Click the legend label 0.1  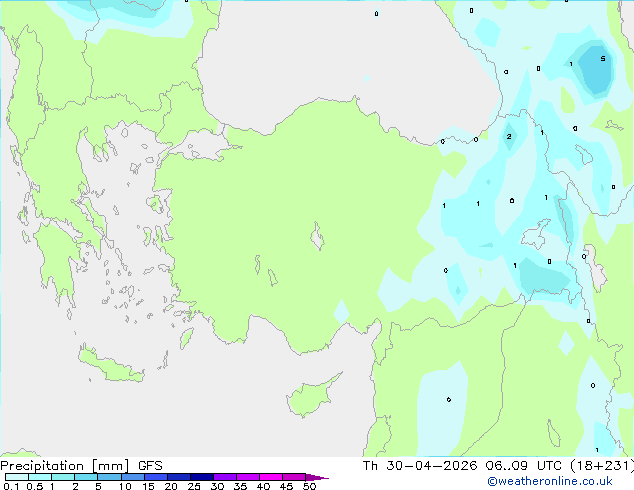pos(11,486)
